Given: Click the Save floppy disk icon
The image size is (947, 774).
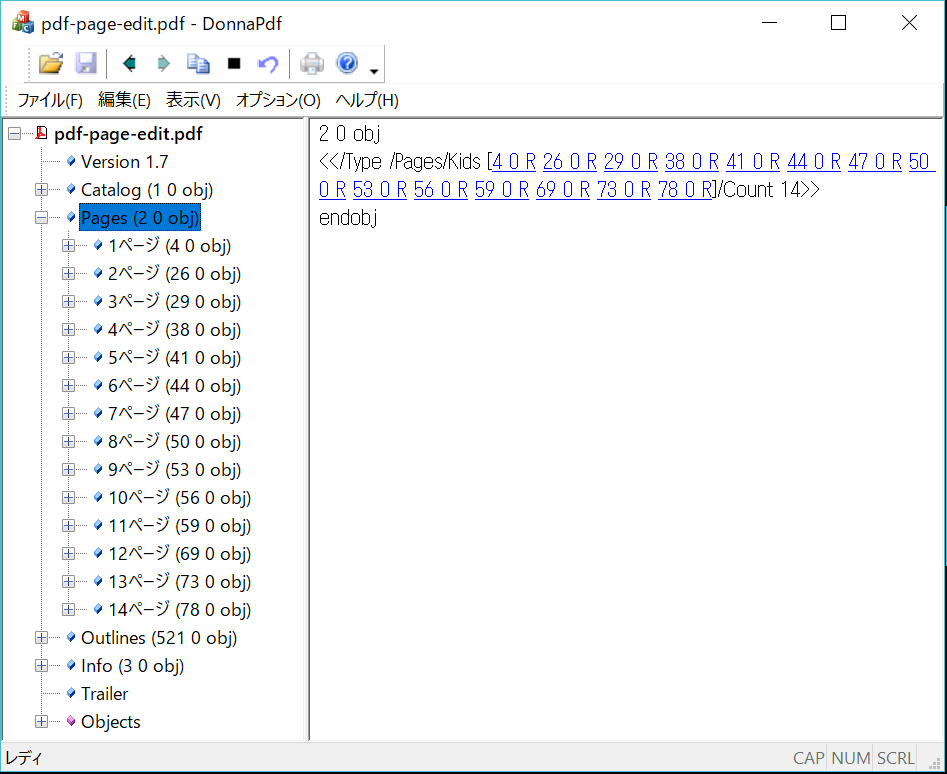Looking at the screenshot, I should click(86, 64).
